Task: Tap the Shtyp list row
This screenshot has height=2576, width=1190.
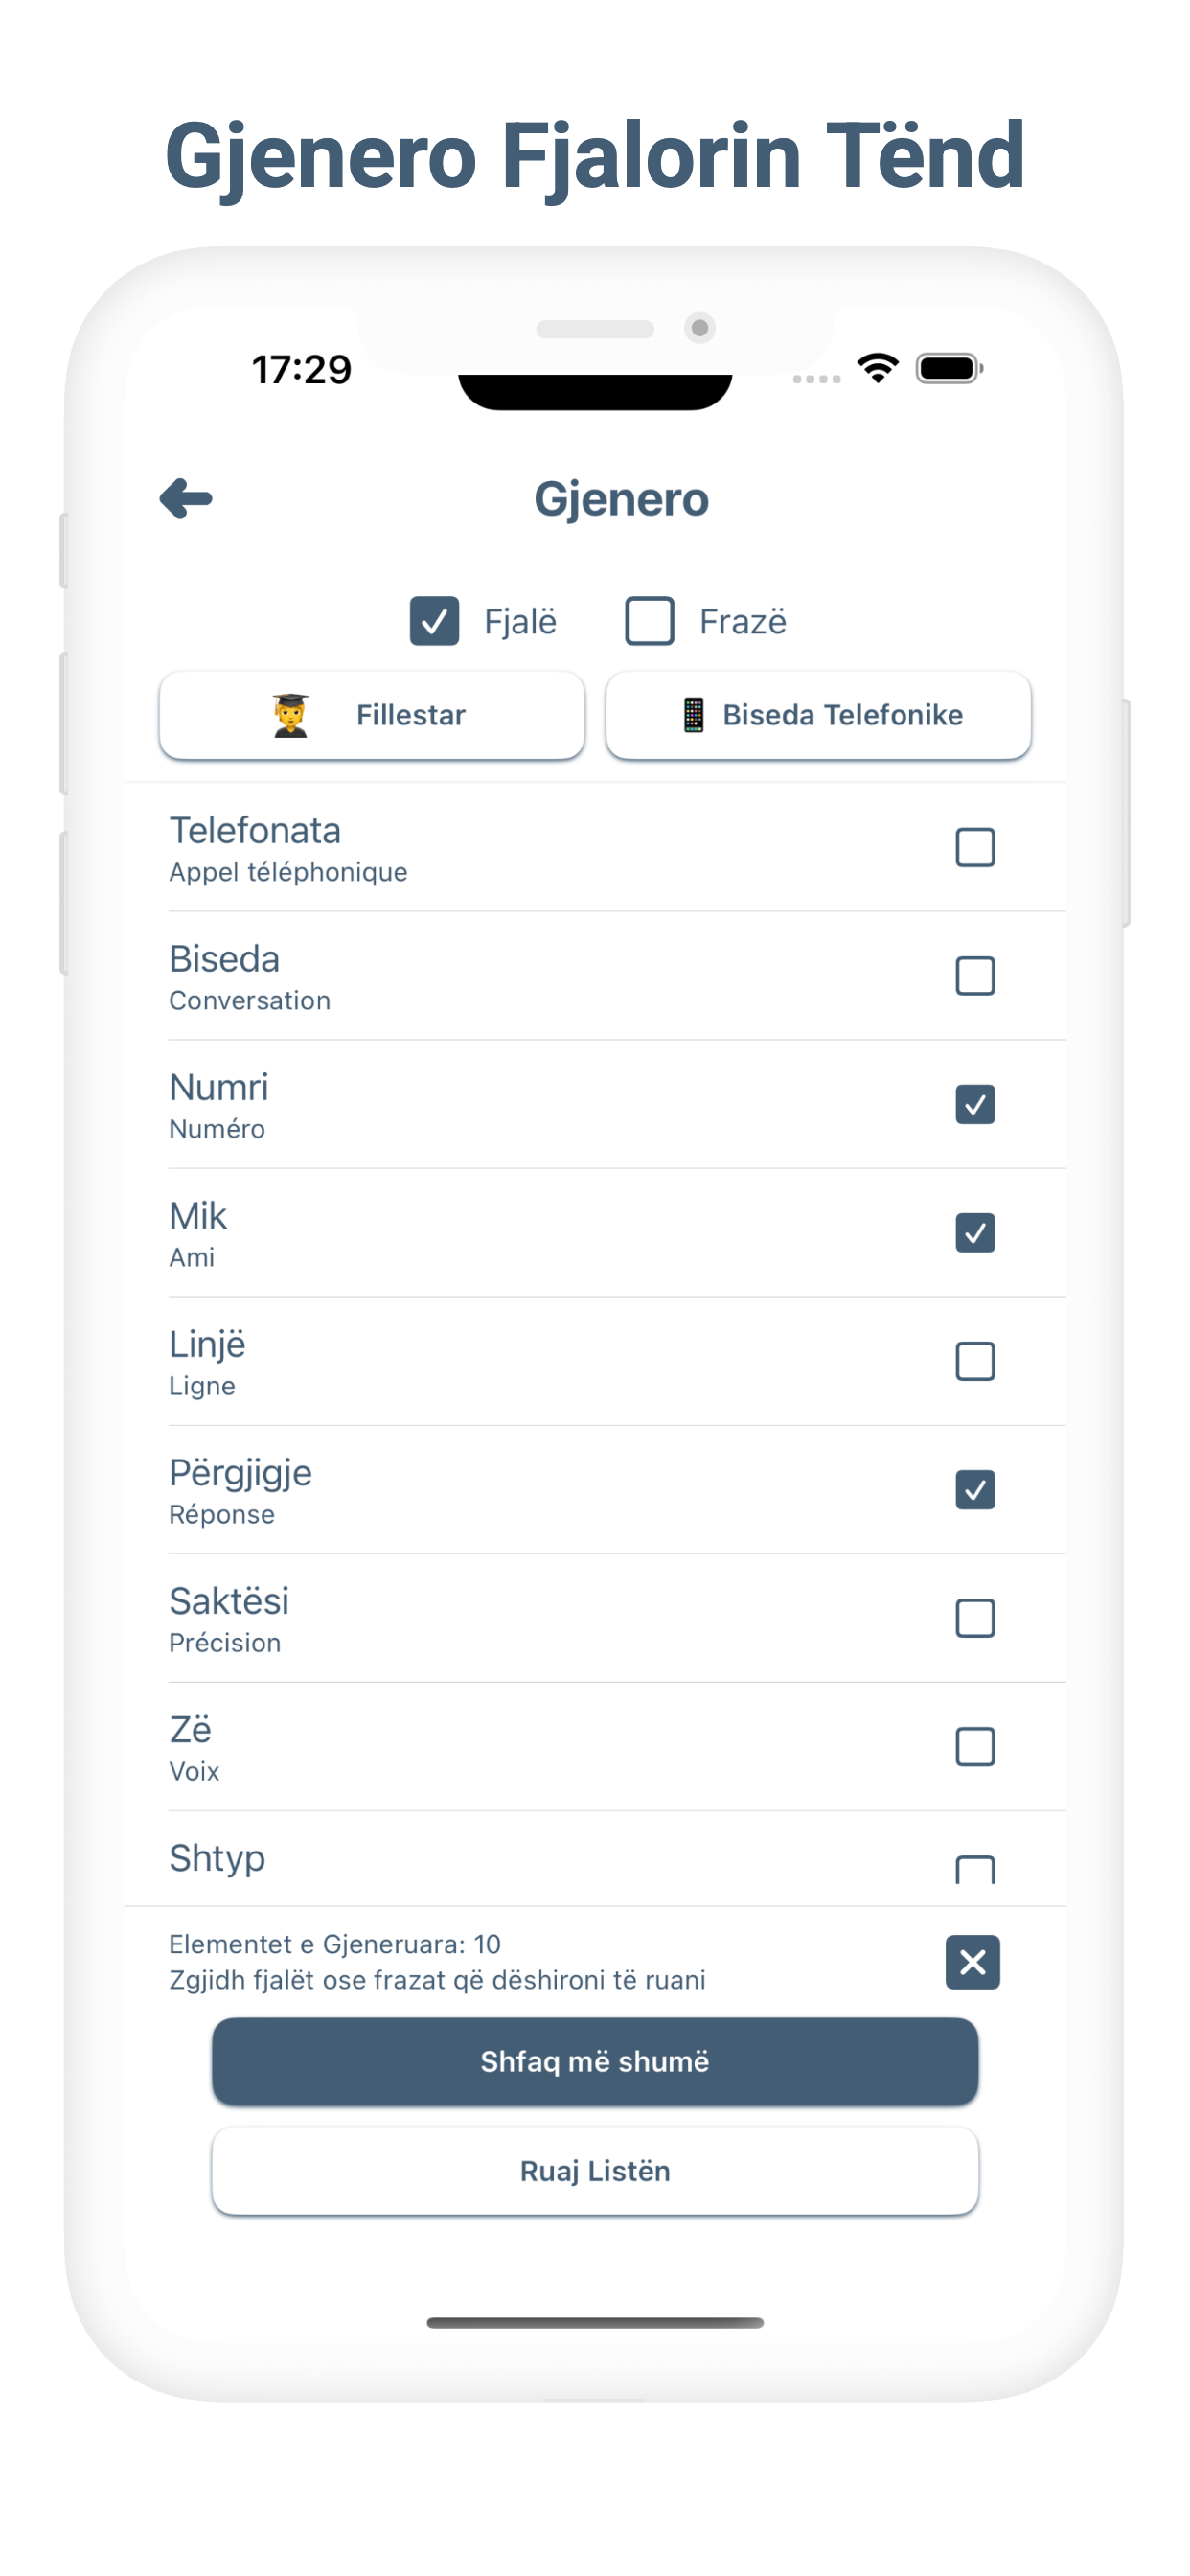Action: [x=617, y=1859]
